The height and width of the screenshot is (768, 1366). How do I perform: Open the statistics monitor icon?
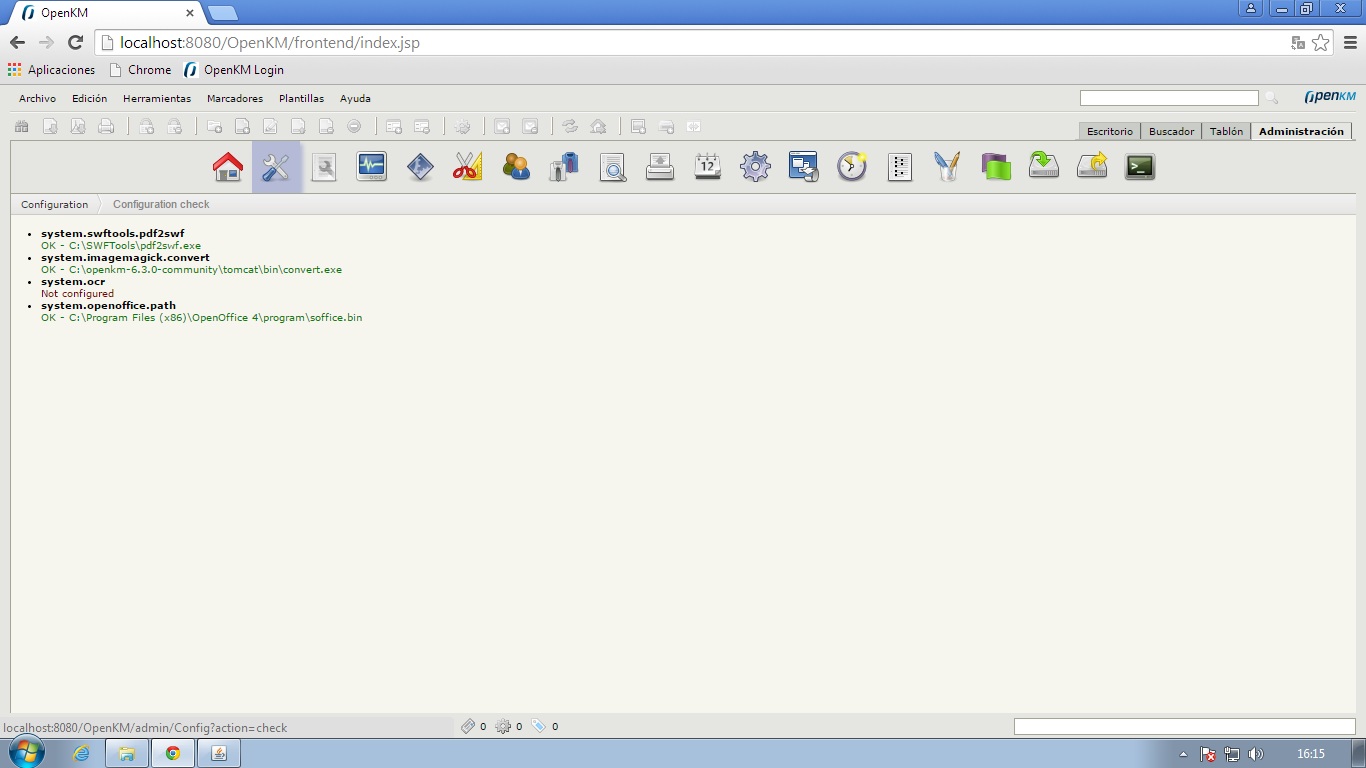click(x=371, y=166)
